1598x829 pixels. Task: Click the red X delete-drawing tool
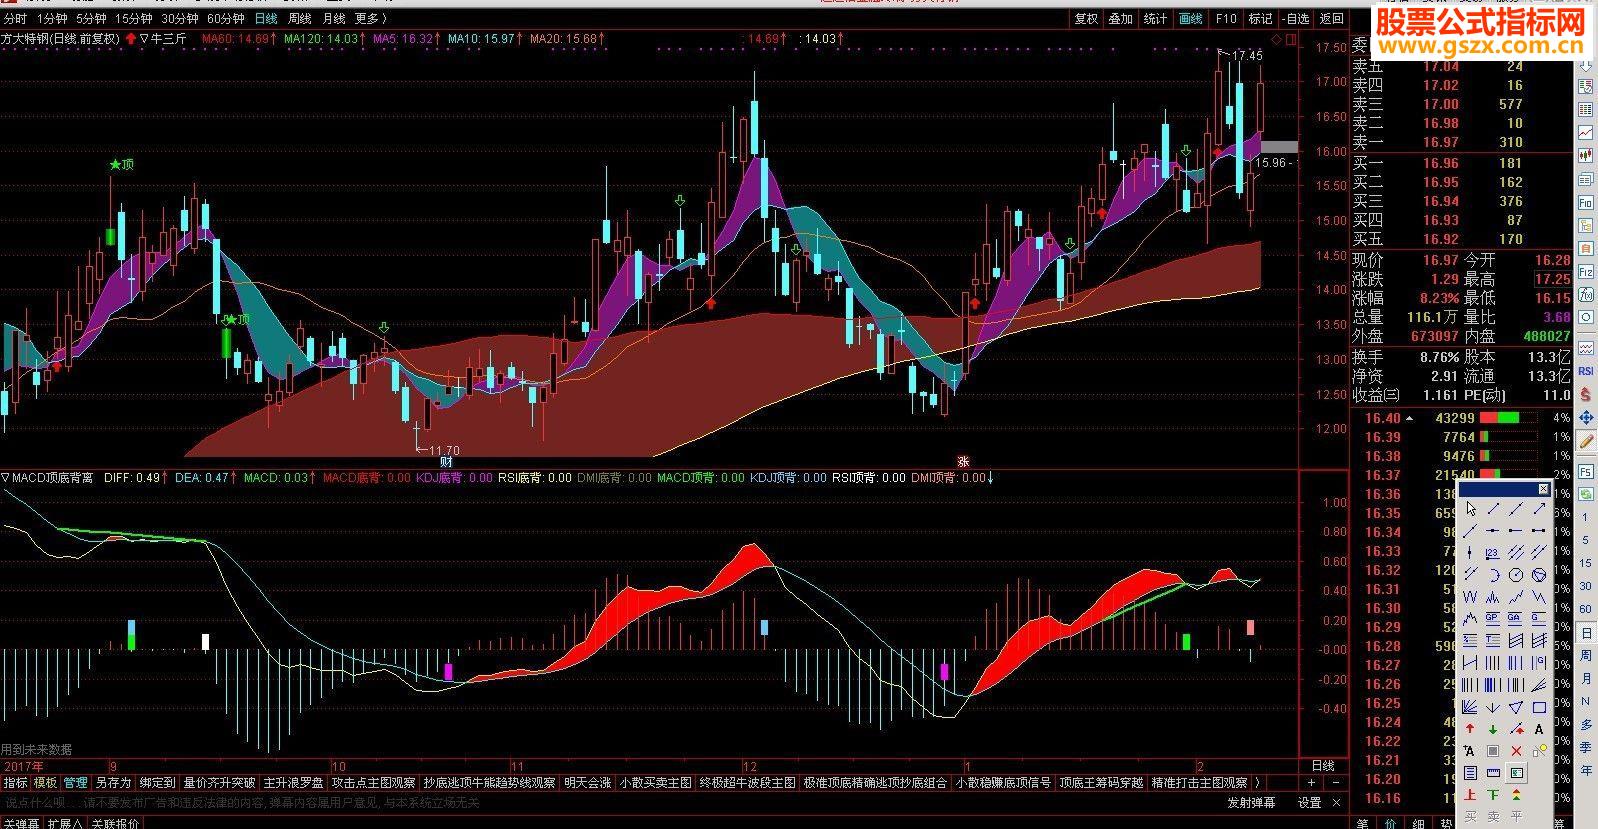tap(1515, 751)
